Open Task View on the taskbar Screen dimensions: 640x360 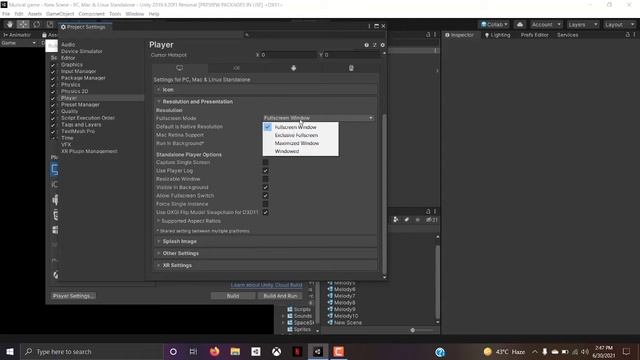[193, 351]
